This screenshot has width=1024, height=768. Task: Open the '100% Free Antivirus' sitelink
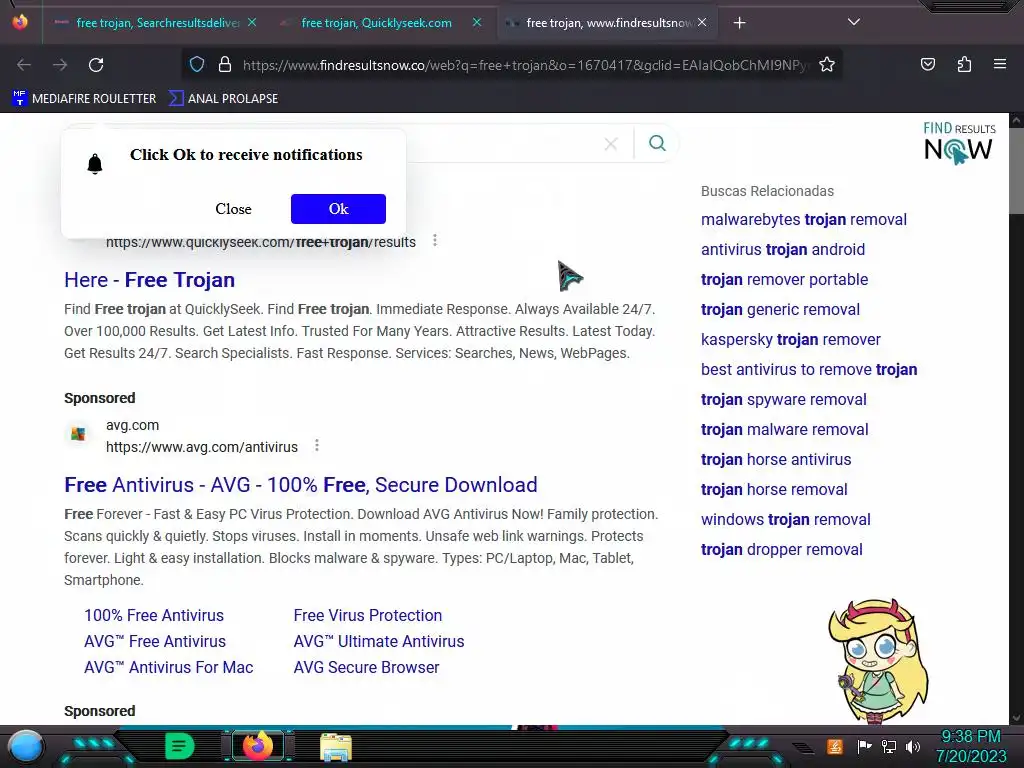pyautogui.click(x=154, y=615)
